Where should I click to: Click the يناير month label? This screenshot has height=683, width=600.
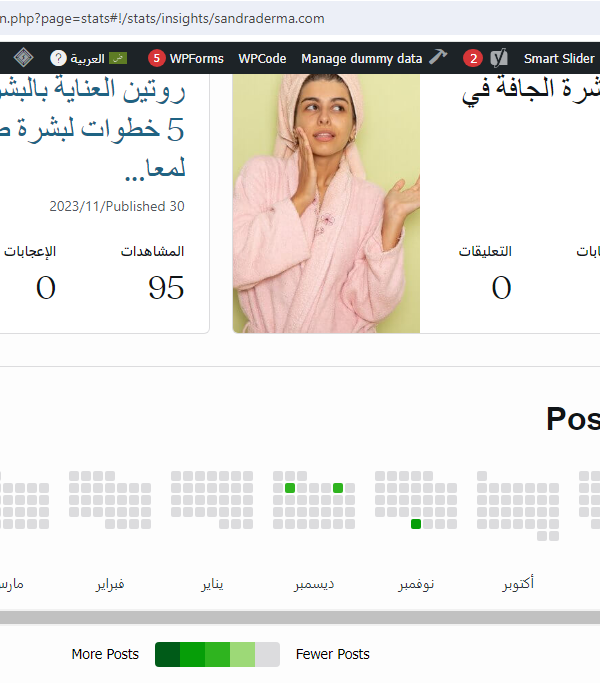click(x=212, y=584)
